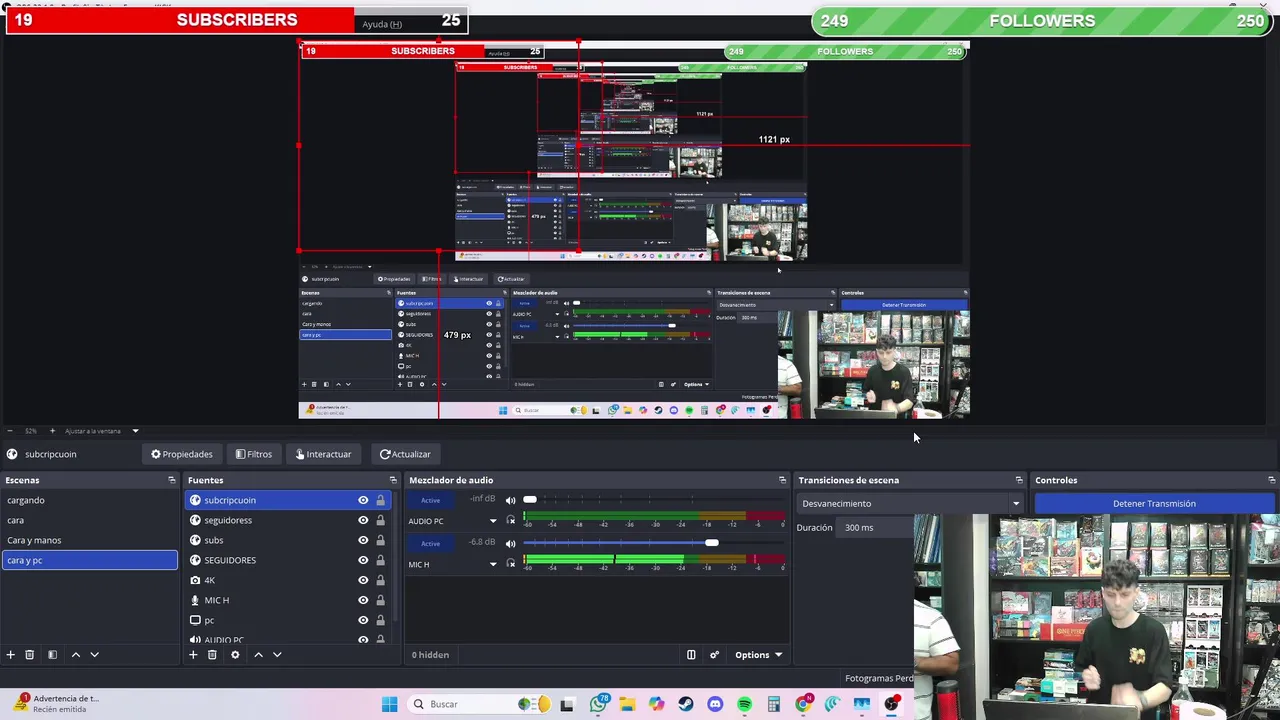
Task: Undock the Fuentes panel
Action: point(392,480)
